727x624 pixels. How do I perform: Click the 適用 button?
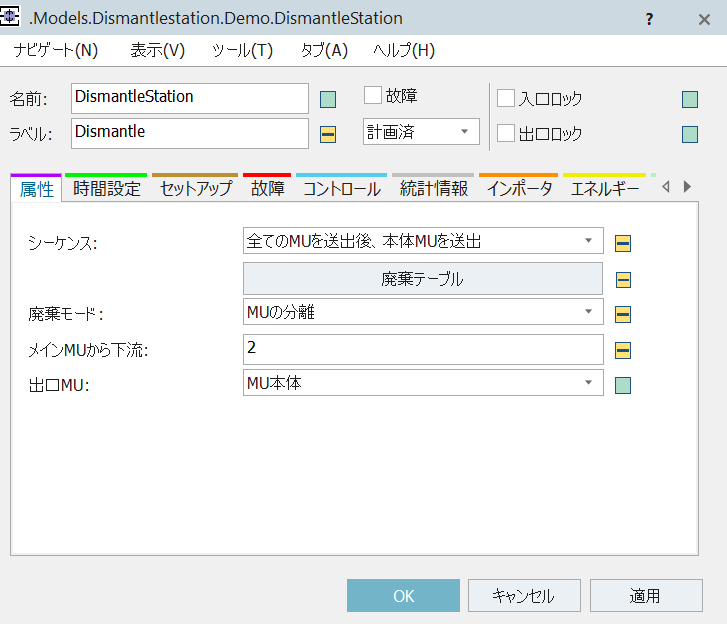(646, 595)
